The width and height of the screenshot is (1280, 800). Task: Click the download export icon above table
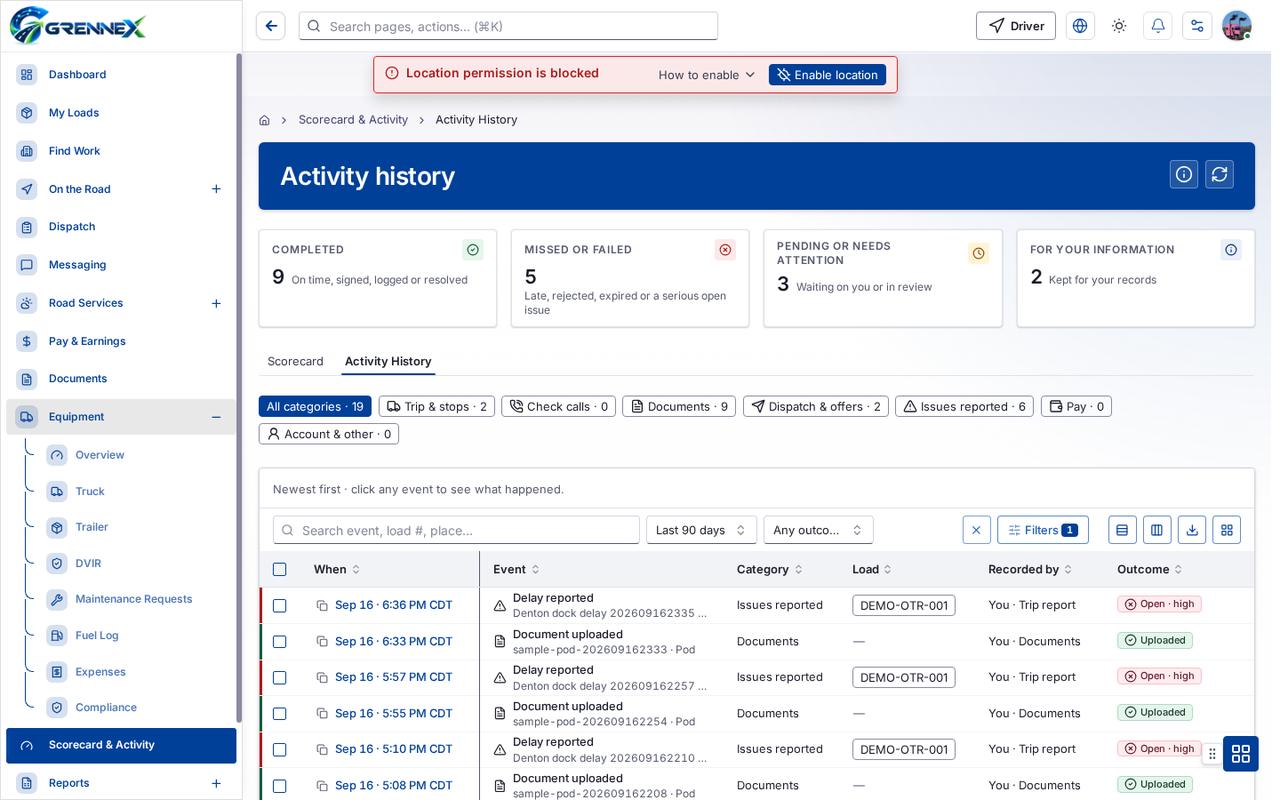point(1192,530)
